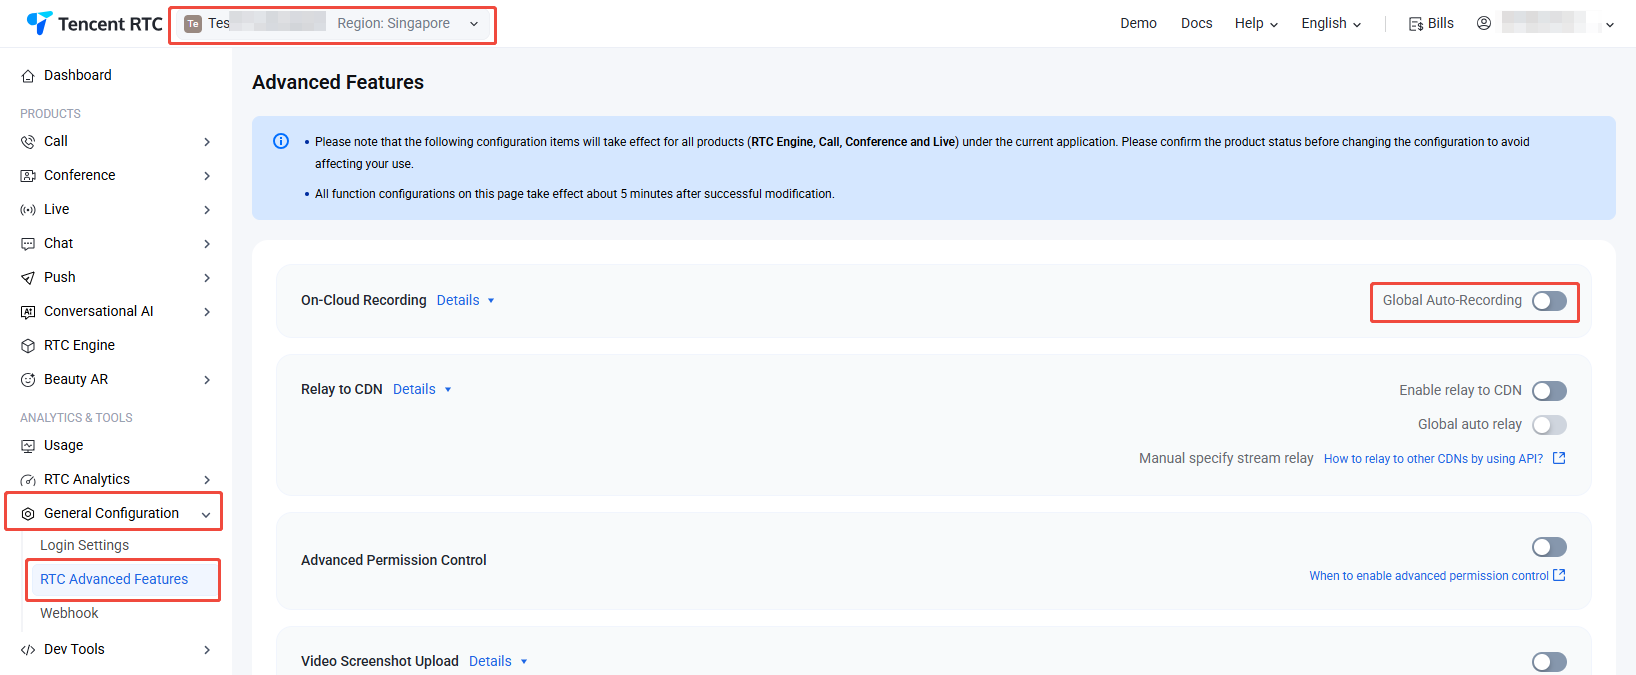Screen dimensions: 1636x675
Task: Click the Dashboard home icon
Action: click(28, 76)
